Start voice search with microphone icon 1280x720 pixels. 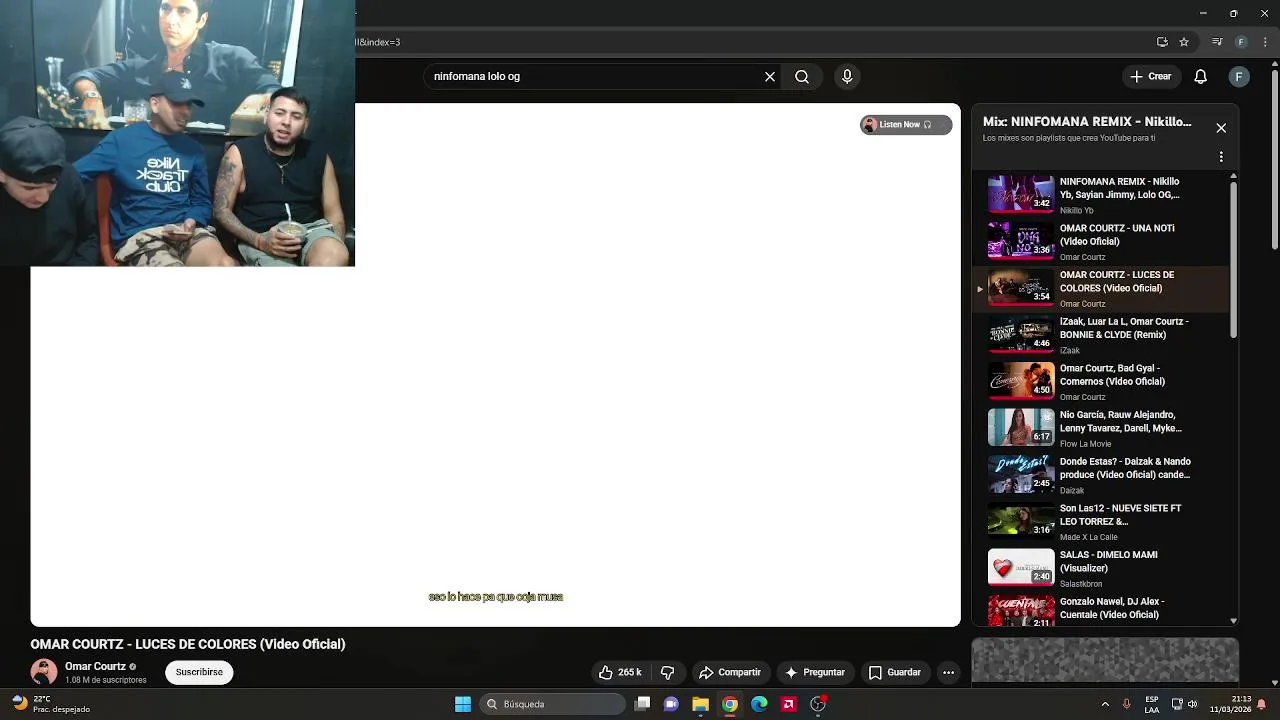847,76
